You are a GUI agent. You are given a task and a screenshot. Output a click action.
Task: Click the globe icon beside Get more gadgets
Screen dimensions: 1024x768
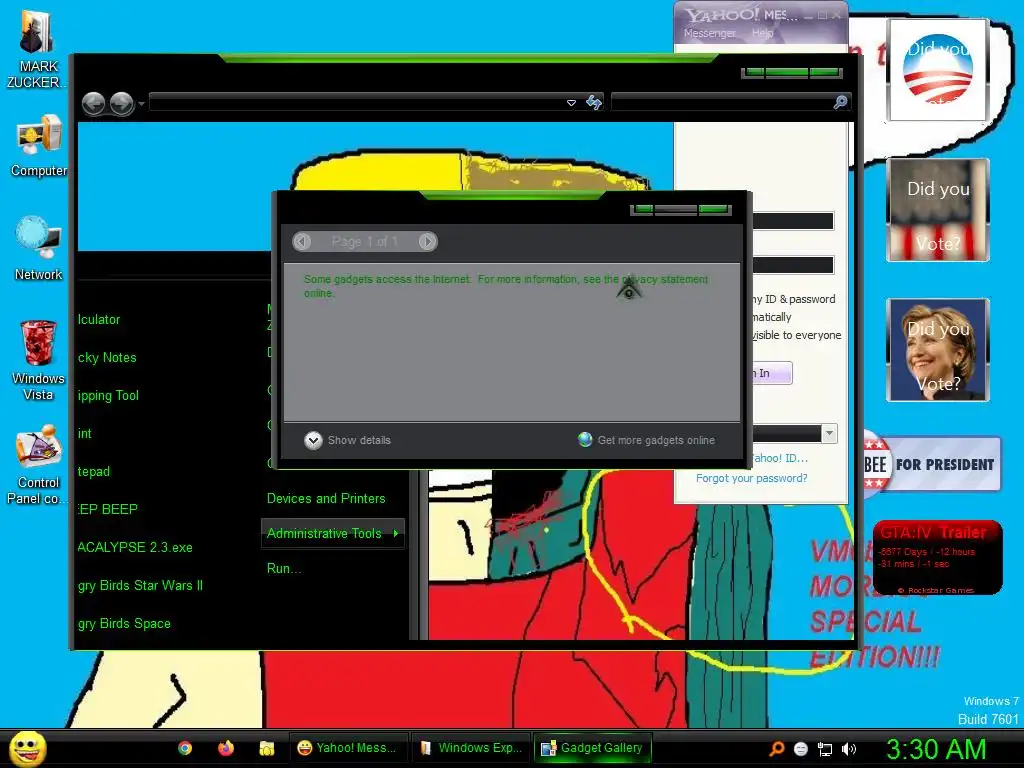585,439
